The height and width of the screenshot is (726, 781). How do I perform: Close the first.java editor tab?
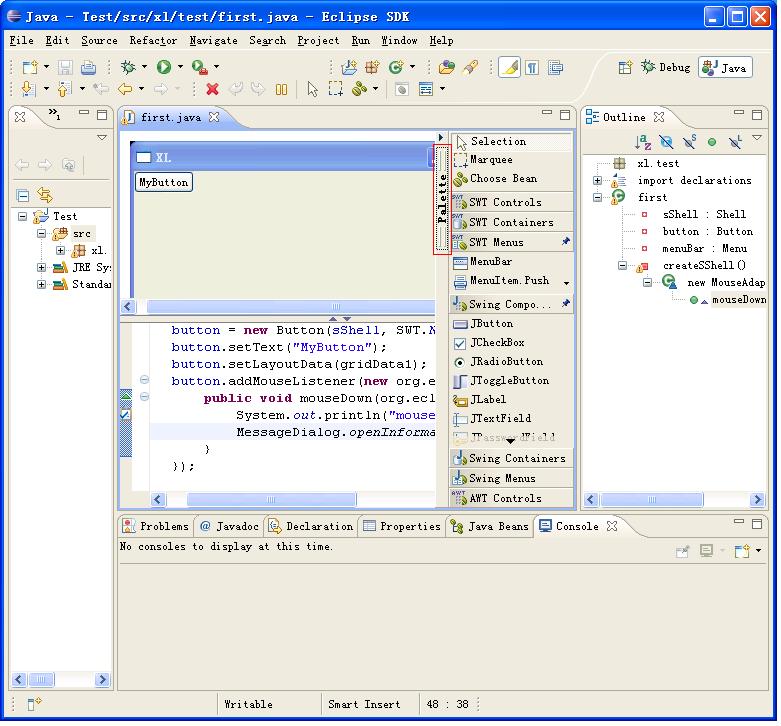(214, 117)
